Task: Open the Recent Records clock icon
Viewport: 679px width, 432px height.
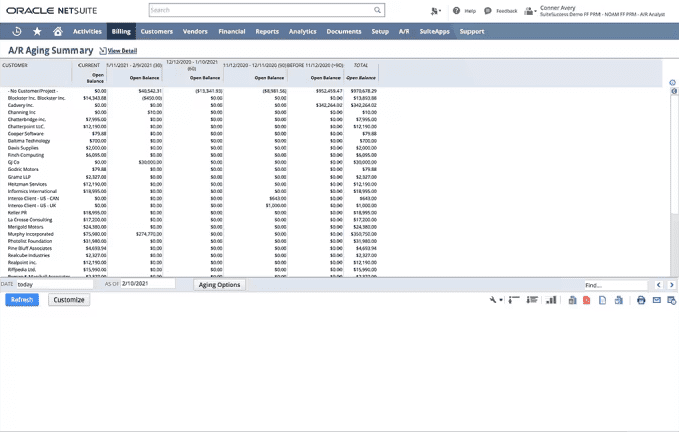Action: tap(18, 31)
